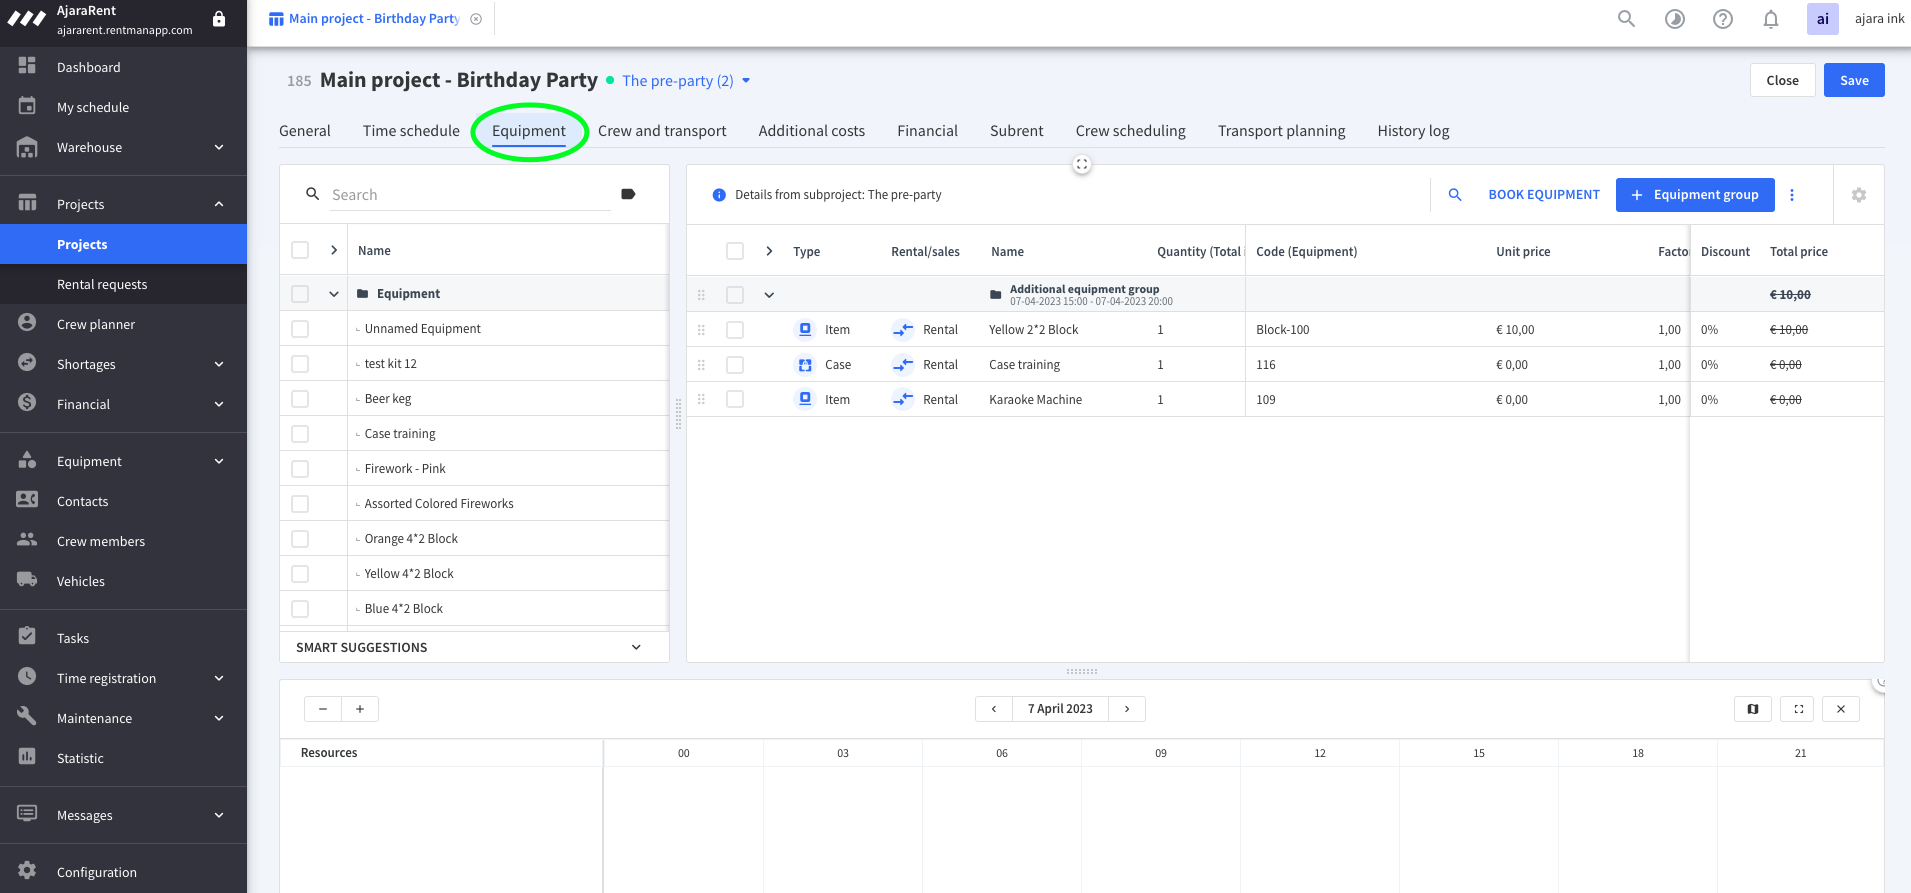Expand the Shortages sidebar menu
Screen dimensions: 1911x893
point(219,364)
